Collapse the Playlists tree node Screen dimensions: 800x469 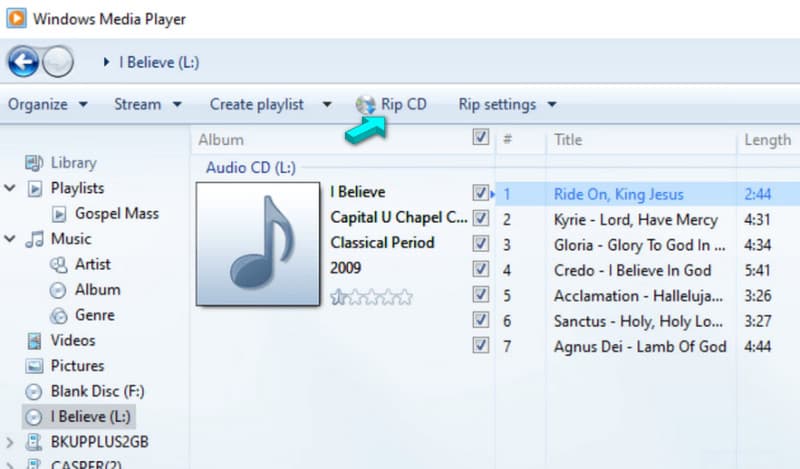pyautogui.click(x=10, y=188)
